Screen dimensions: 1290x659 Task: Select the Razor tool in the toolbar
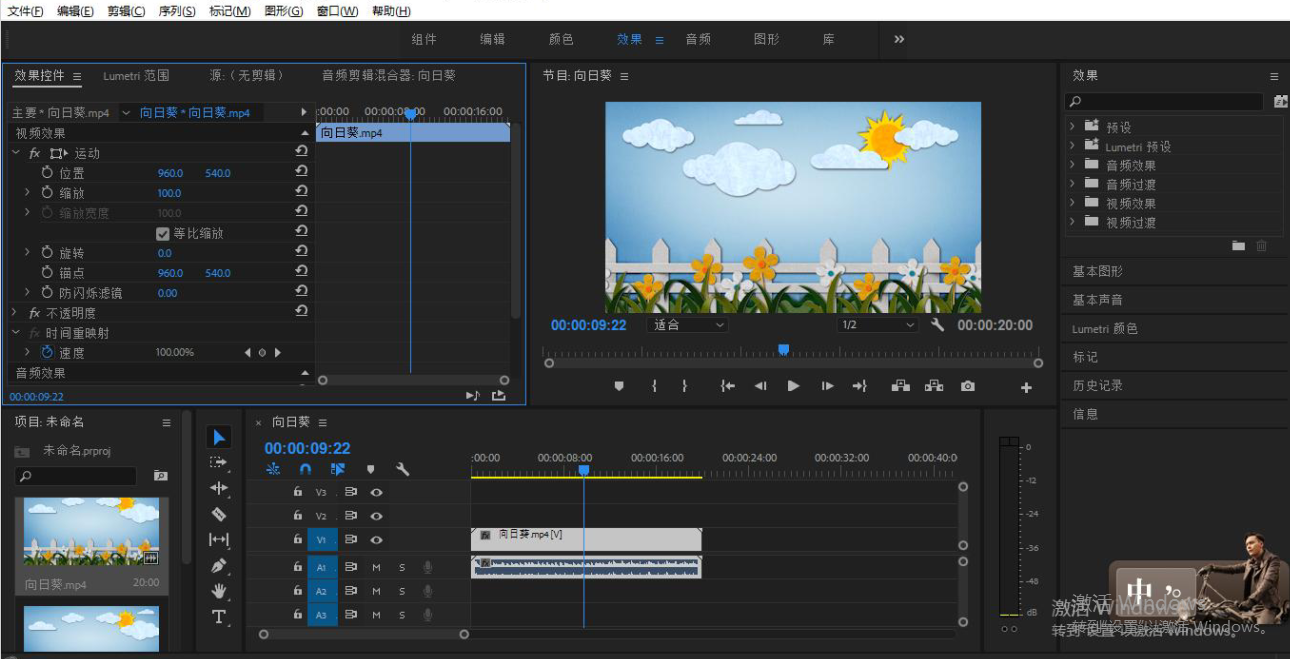click(x=219, y=514)
